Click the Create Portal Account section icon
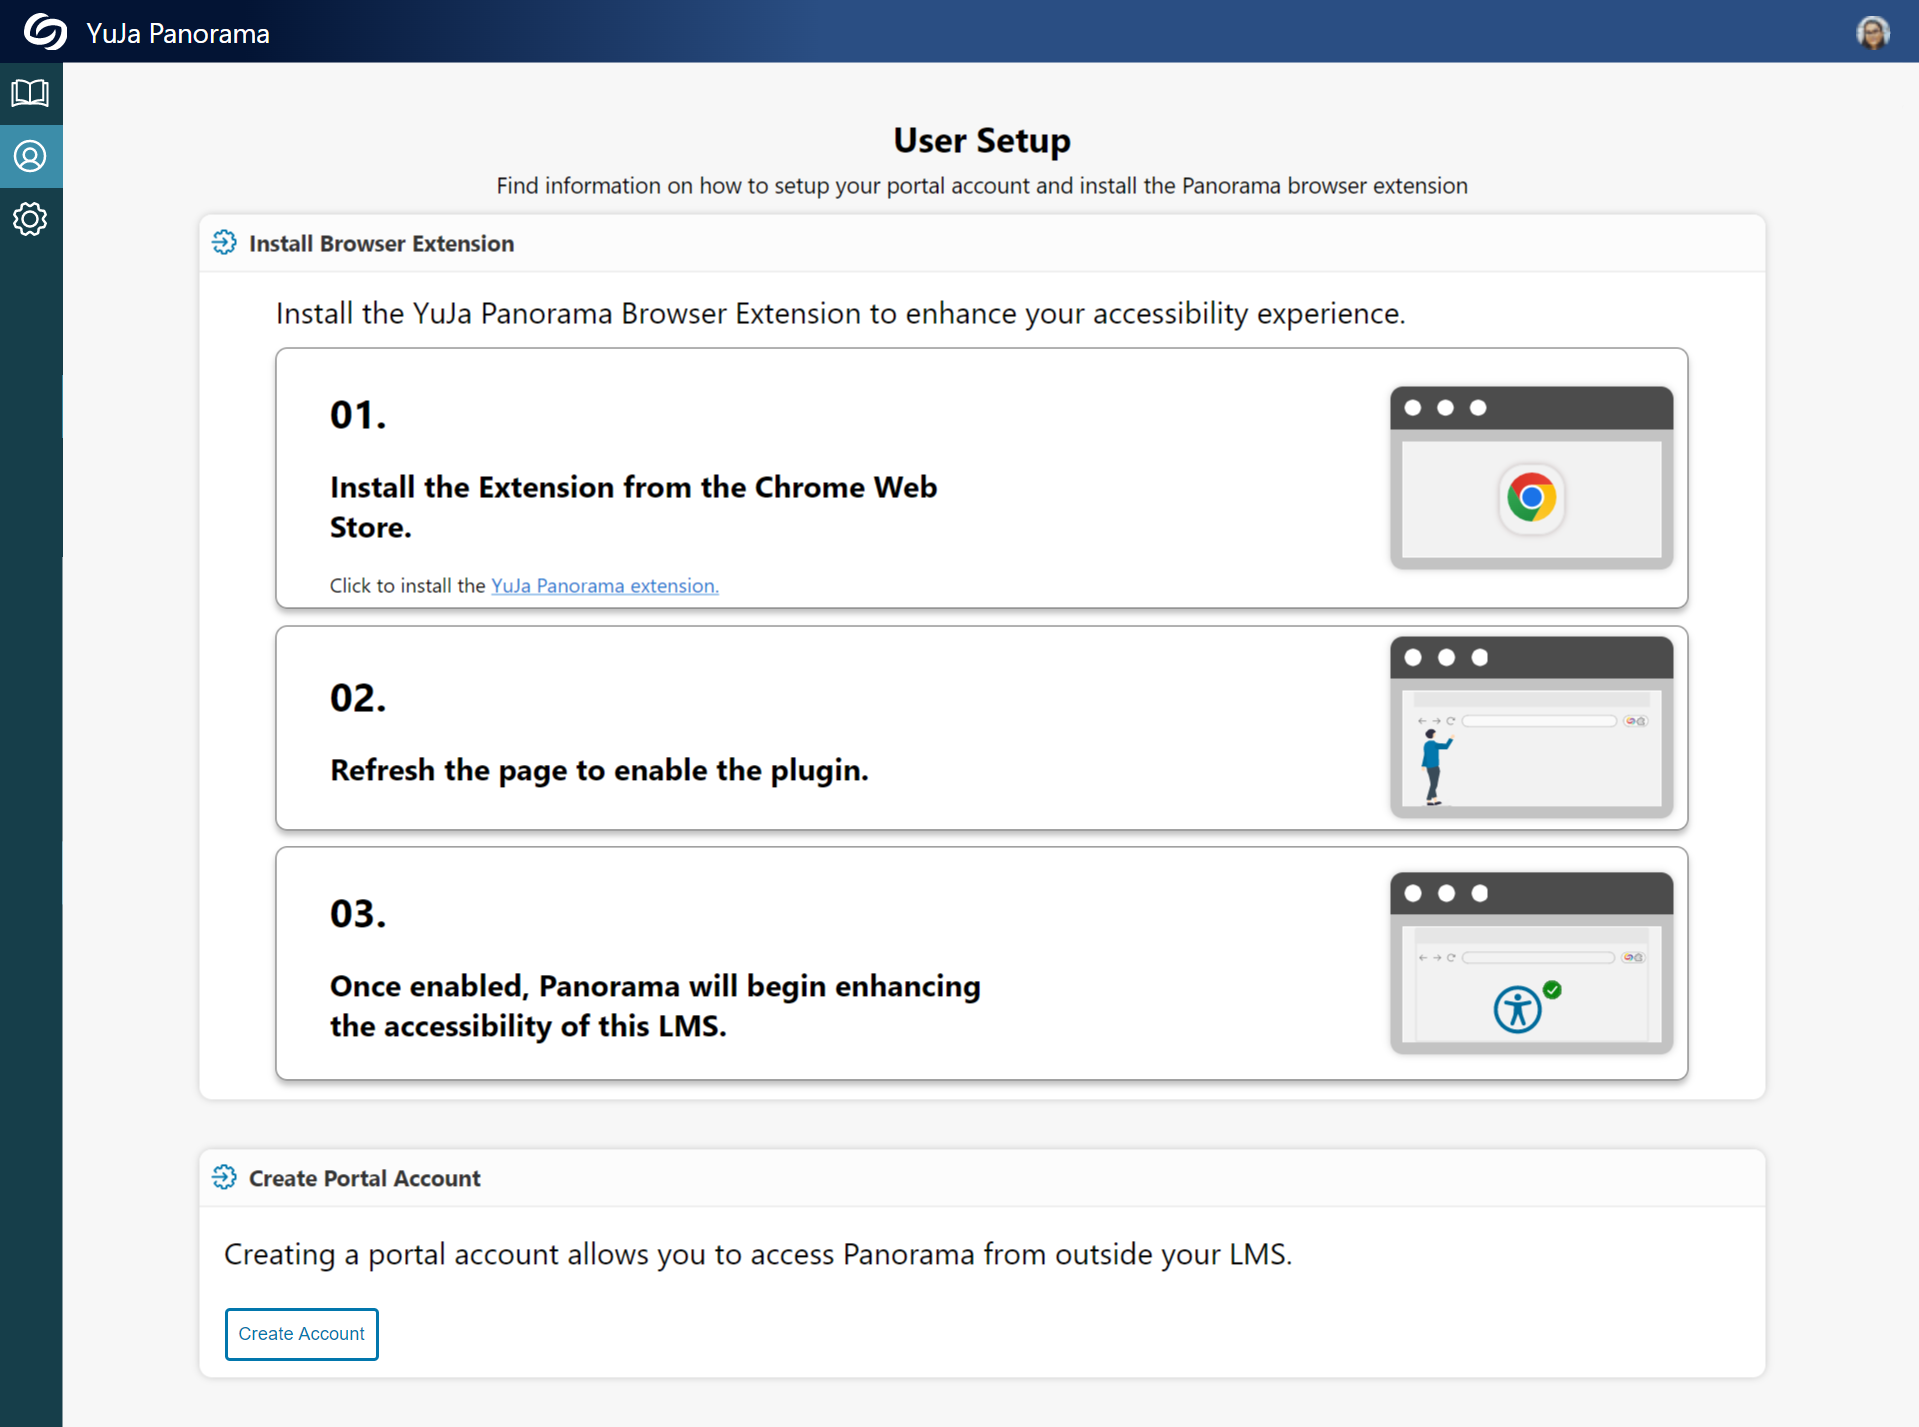This screenshot has height=1427, width=1919. [x=224, y=1178]
